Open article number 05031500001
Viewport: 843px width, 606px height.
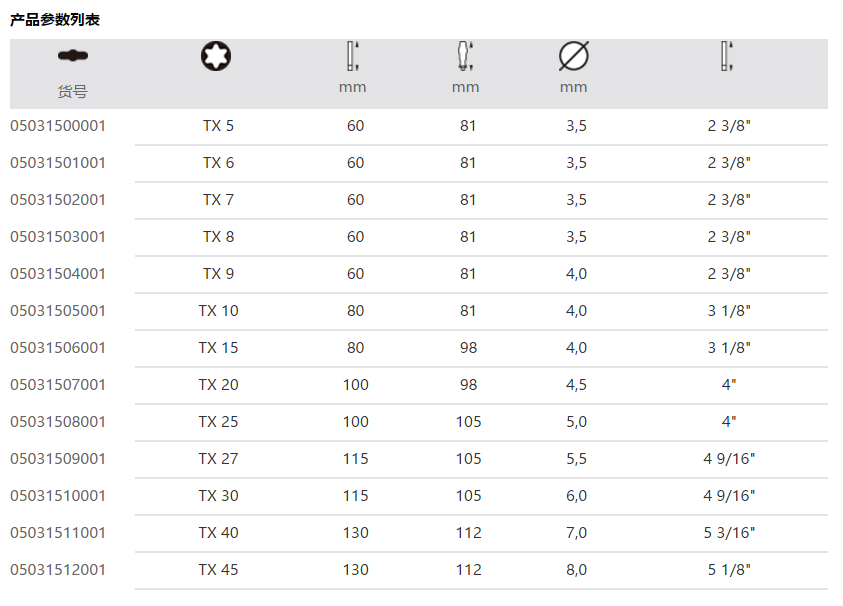point(58,126)
